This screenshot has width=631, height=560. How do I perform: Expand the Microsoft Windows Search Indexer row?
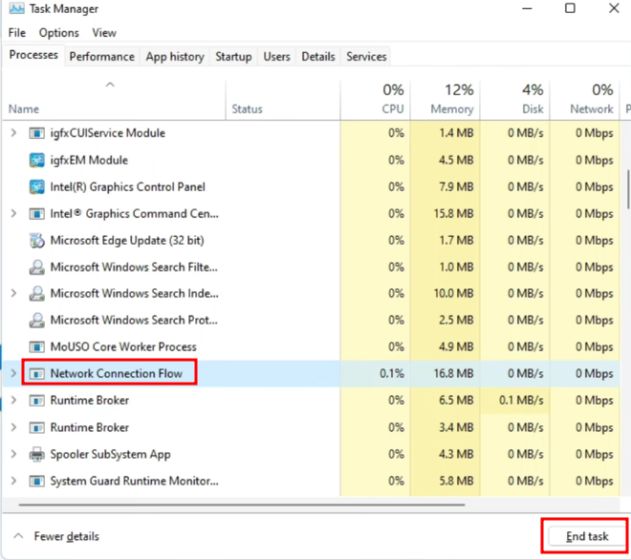pos(13,293)
